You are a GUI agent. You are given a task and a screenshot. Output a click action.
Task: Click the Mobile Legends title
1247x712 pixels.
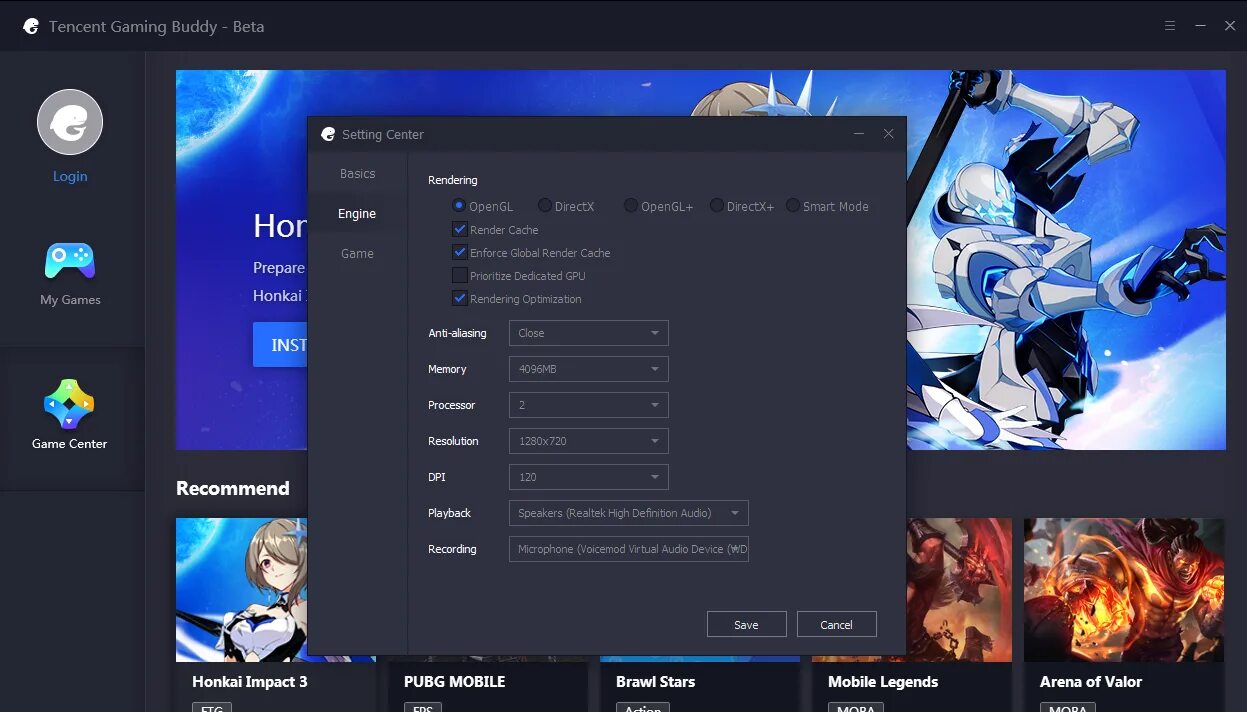click(x=883, y=682)
